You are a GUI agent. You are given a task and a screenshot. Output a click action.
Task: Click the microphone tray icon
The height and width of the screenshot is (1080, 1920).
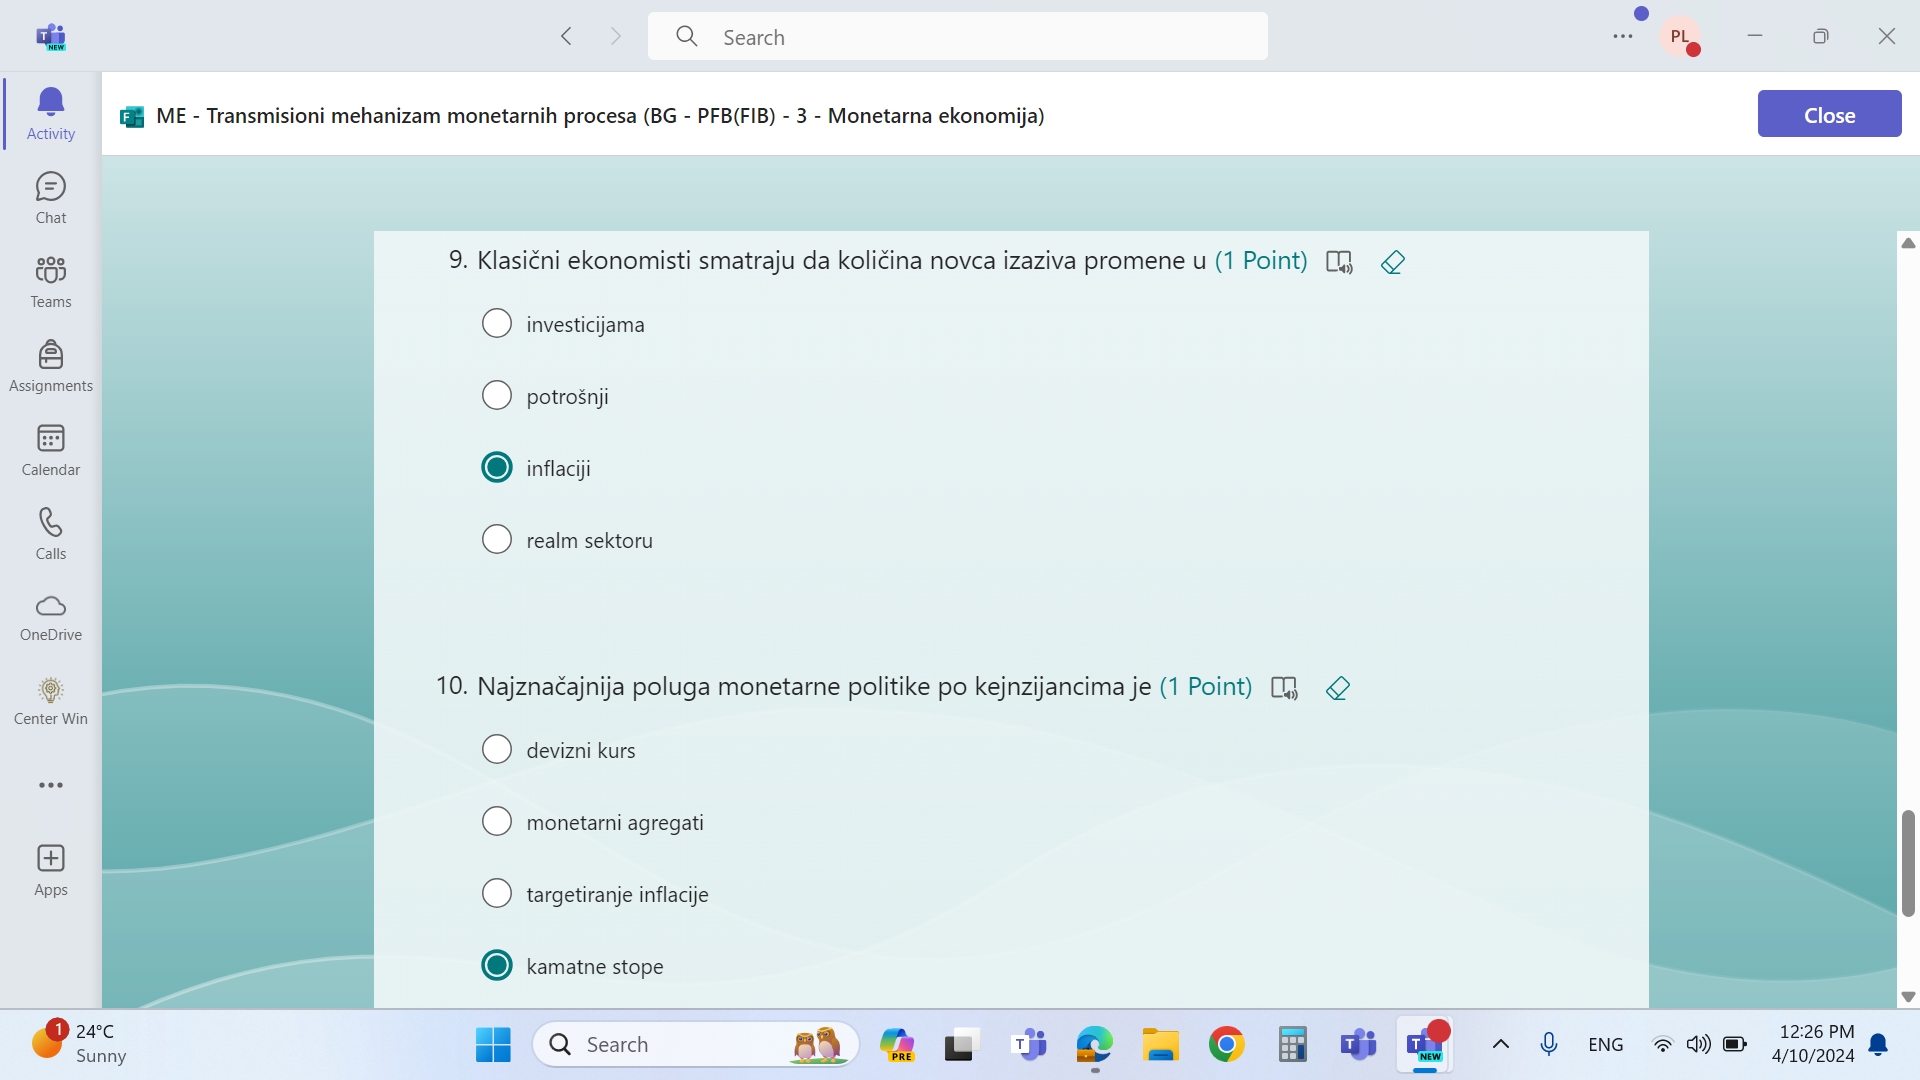(1549, 1045)
